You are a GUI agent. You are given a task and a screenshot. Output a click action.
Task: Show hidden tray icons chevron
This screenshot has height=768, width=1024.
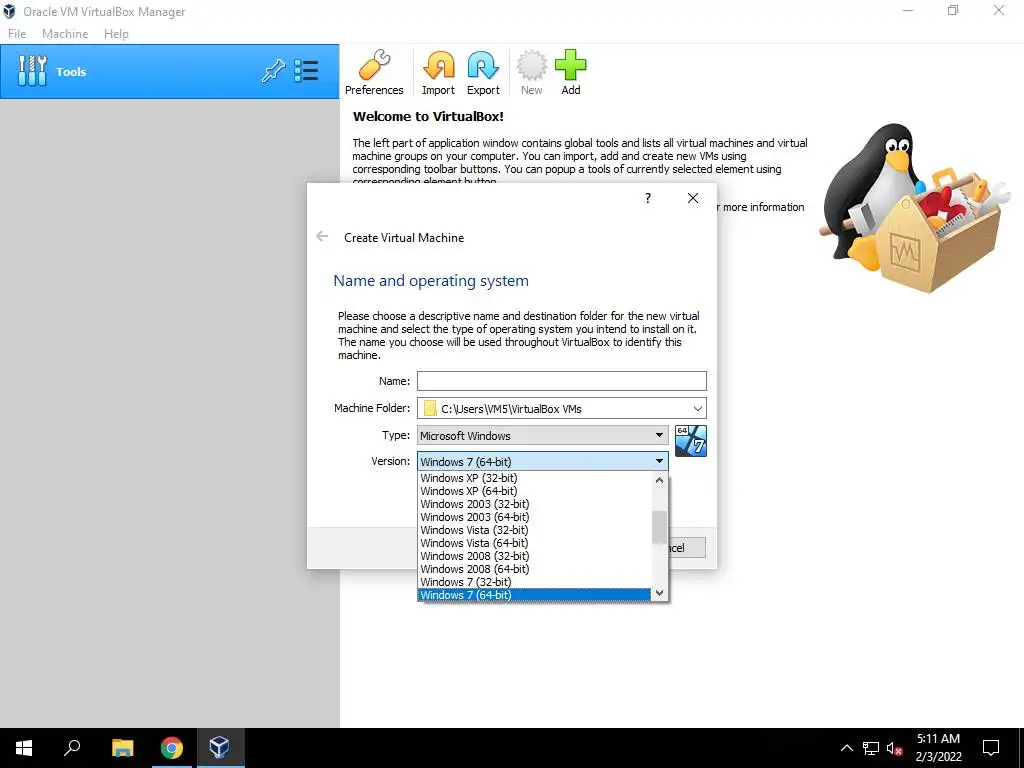(x=846, y=748)
